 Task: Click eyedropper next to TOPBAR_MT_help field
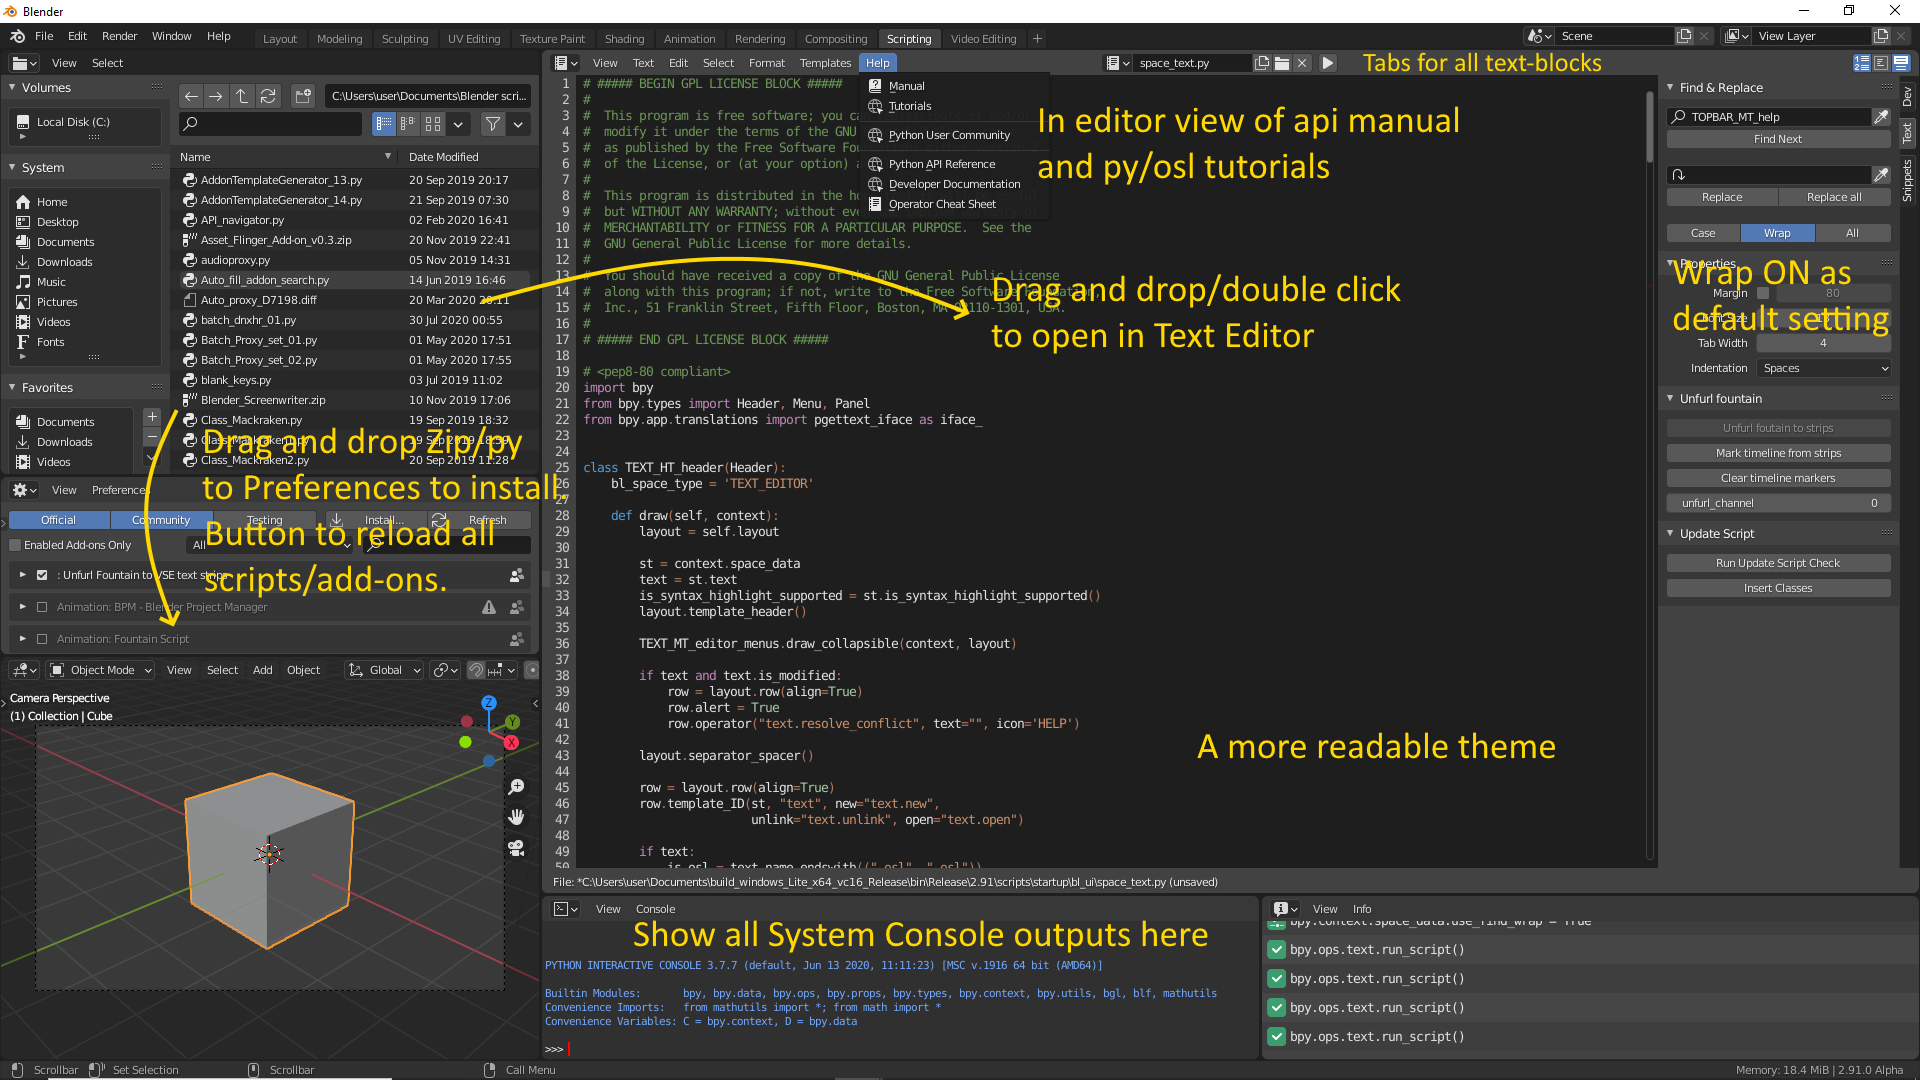click(1881, 117)
